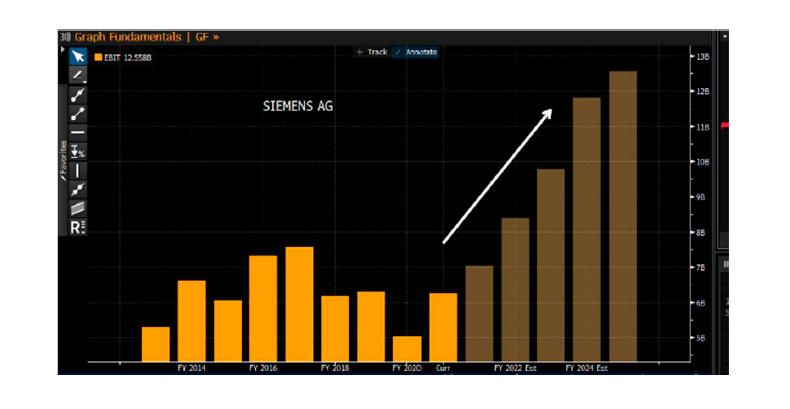
Task: Select the pencil freehand draw tool
Action: coord(78,75)
